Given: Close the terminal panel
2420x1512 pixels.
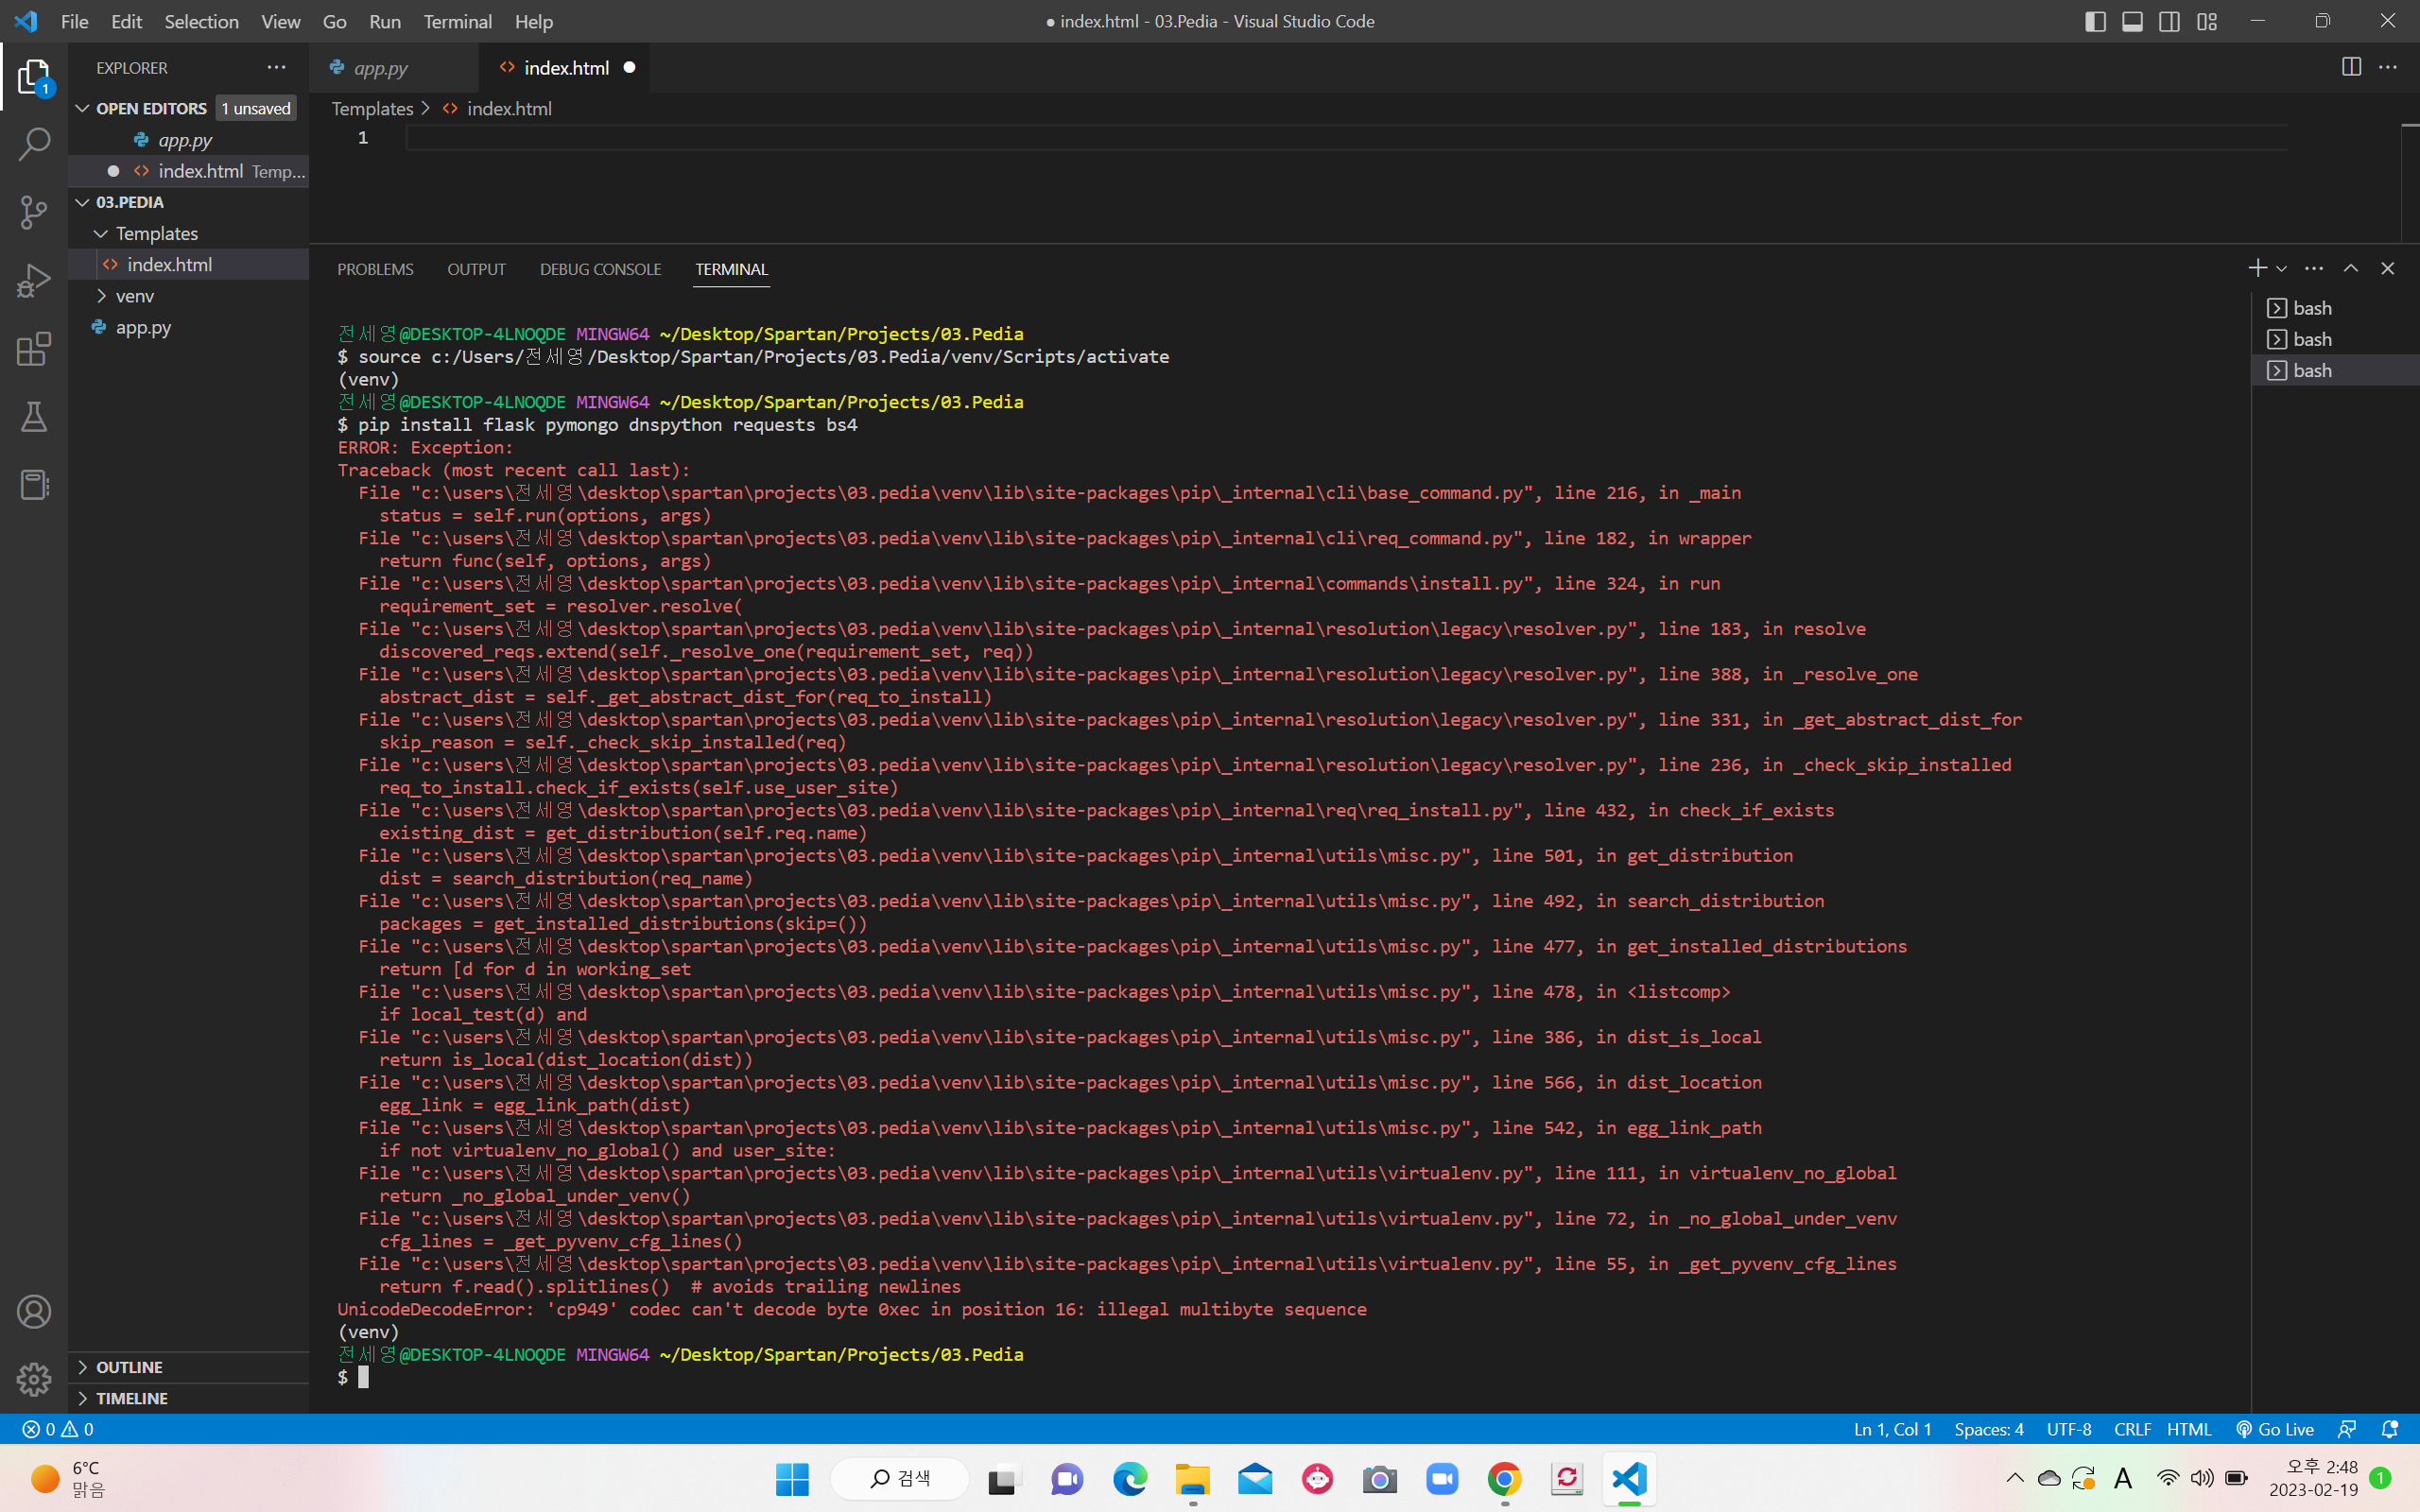Looking at the screenshot, I should tap(2388, 268).
